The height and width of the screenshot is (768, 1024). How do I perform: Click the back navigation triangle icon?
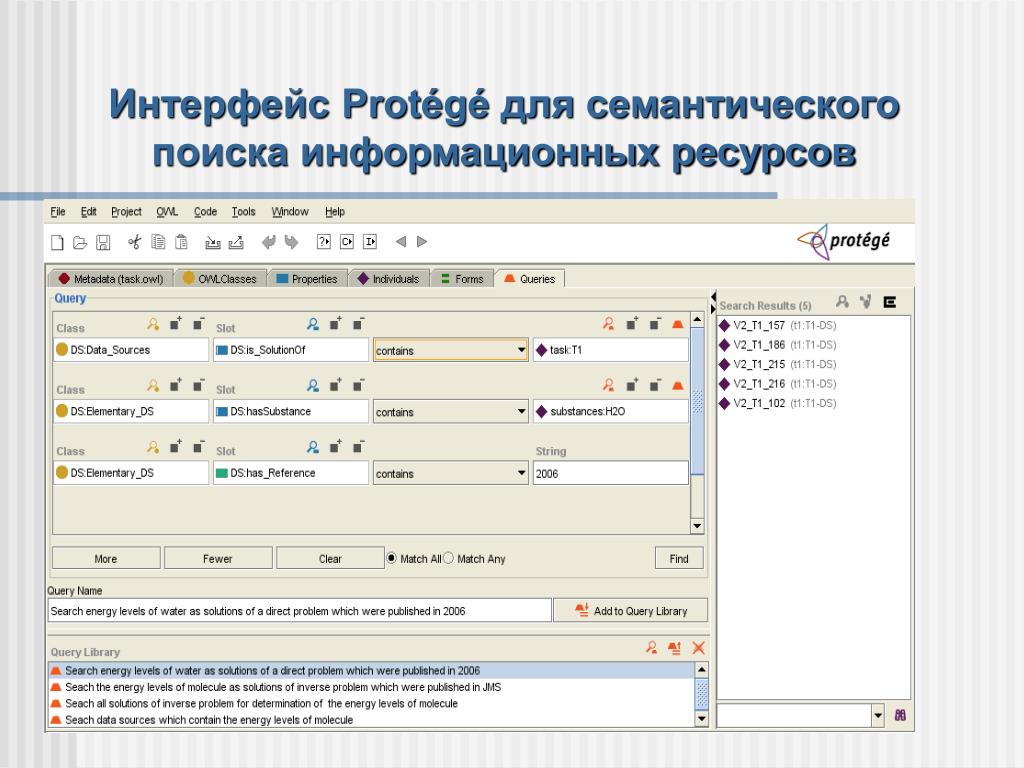pos(401,242)
